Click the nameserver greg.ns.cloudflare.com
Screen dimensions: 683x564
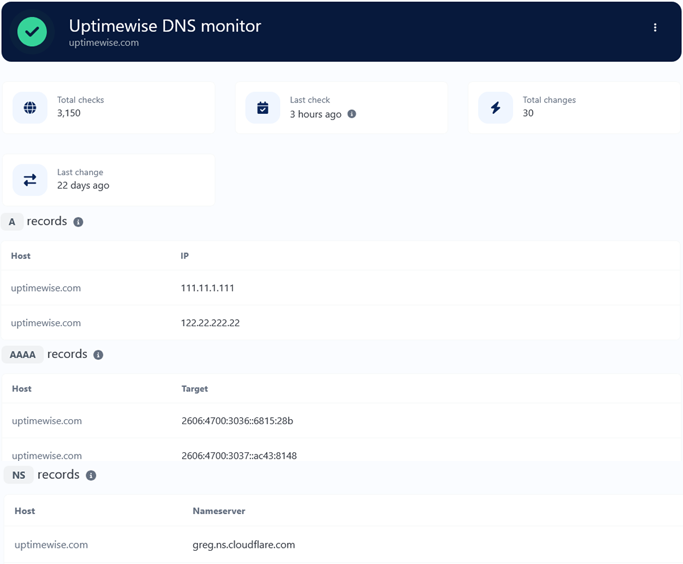243,545
